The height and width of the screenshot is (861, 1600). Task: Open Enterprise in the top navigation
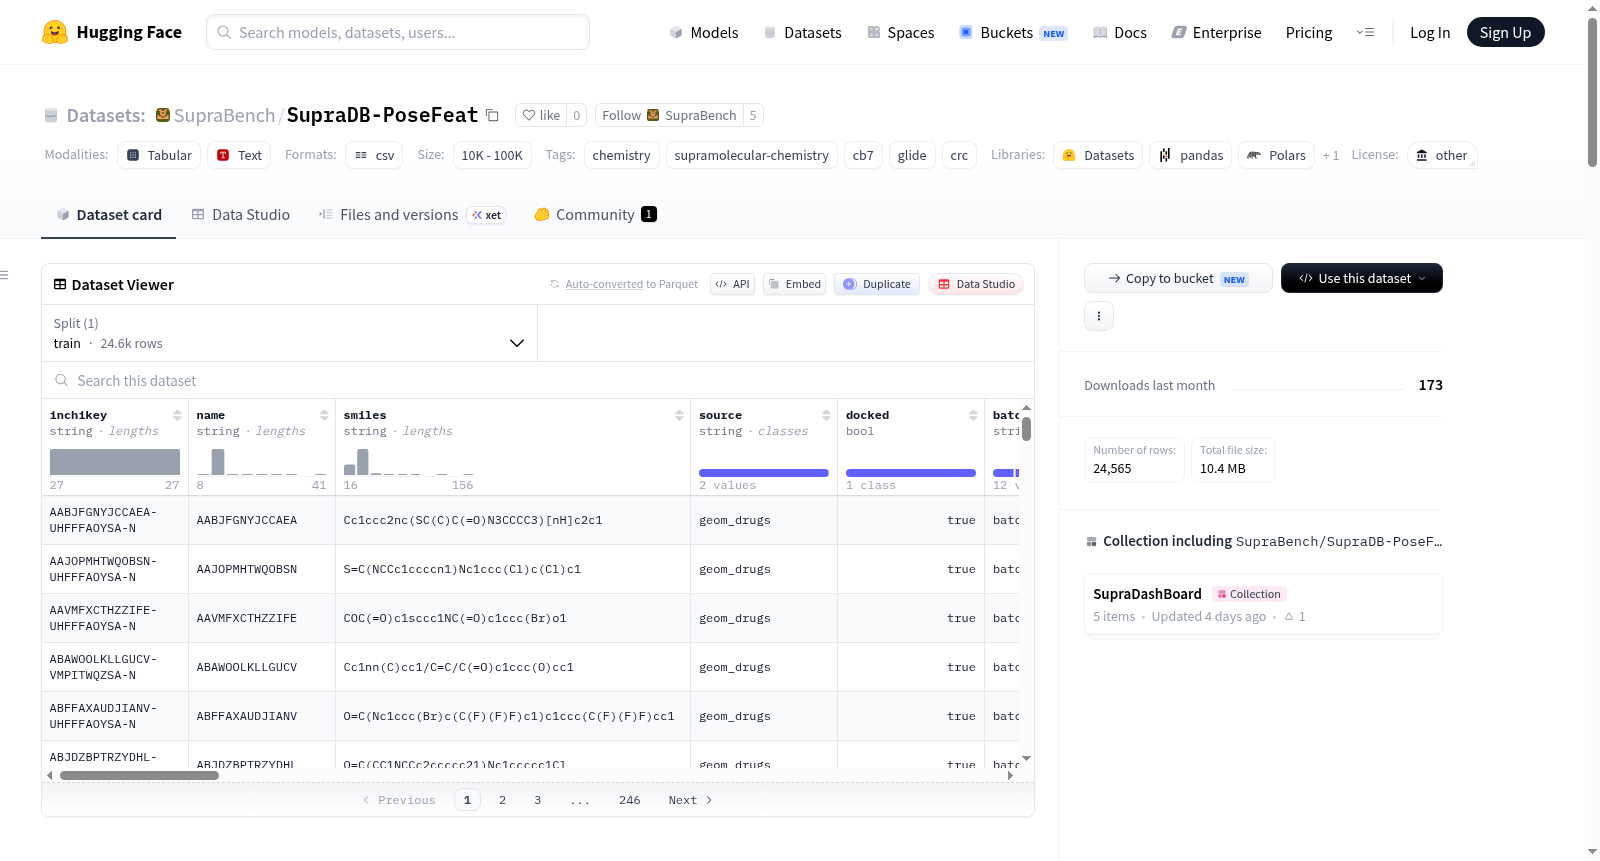click(x=1216, y=33)
